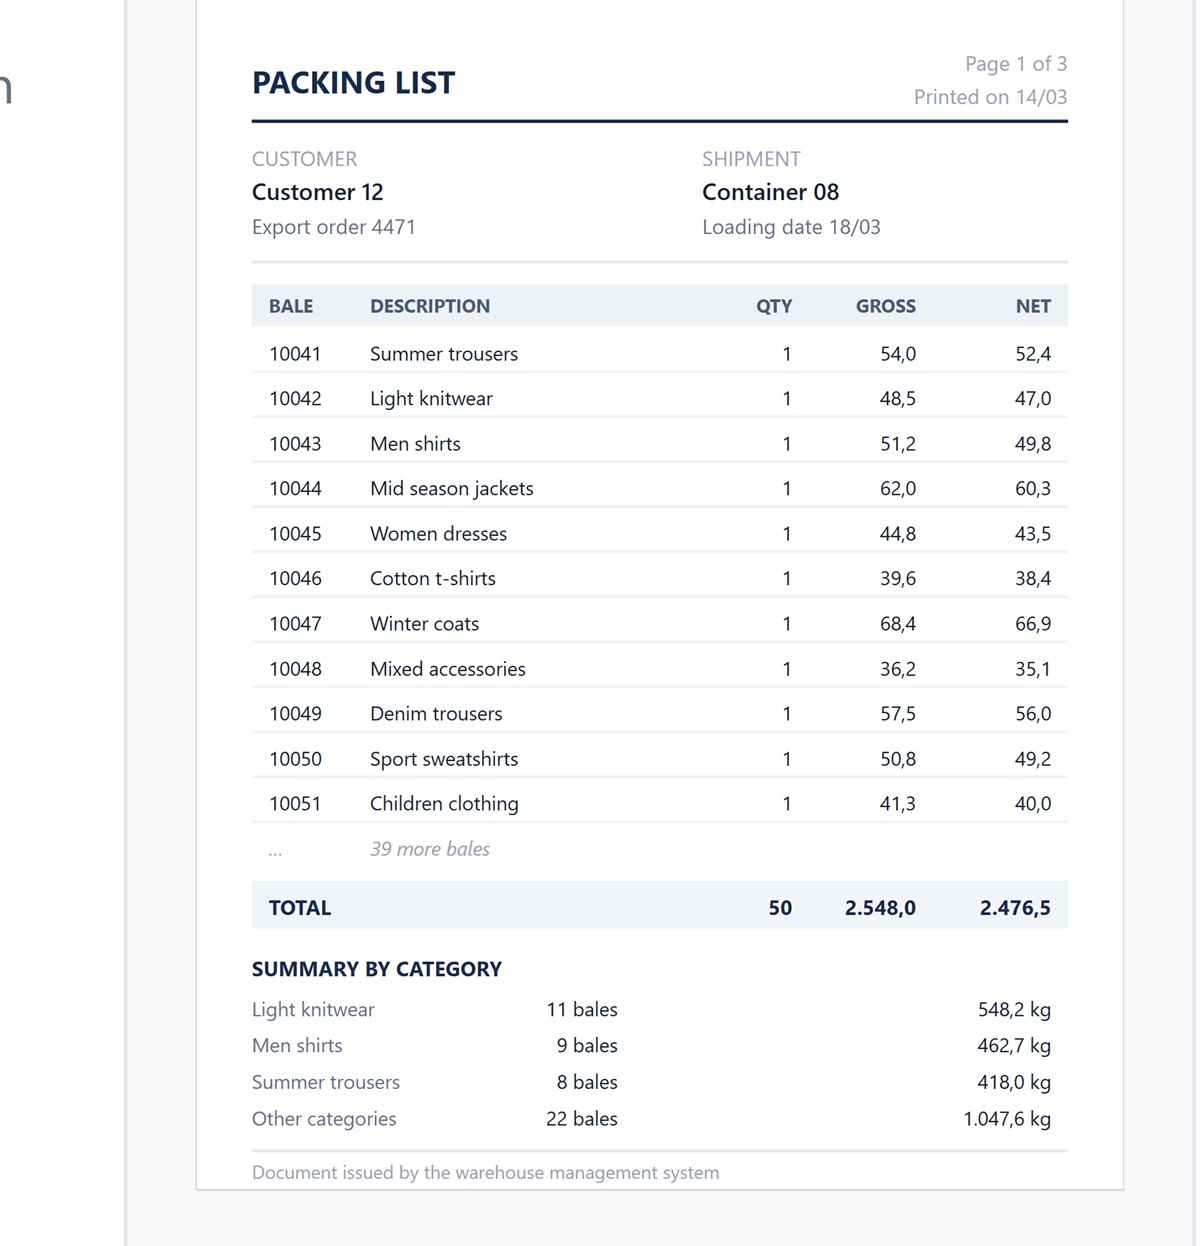Image resolution: width=1200 pixels, height=1246 pixels.
Task: Select the 'Page 1 of 3' indicator
Action: point(1016,64)
